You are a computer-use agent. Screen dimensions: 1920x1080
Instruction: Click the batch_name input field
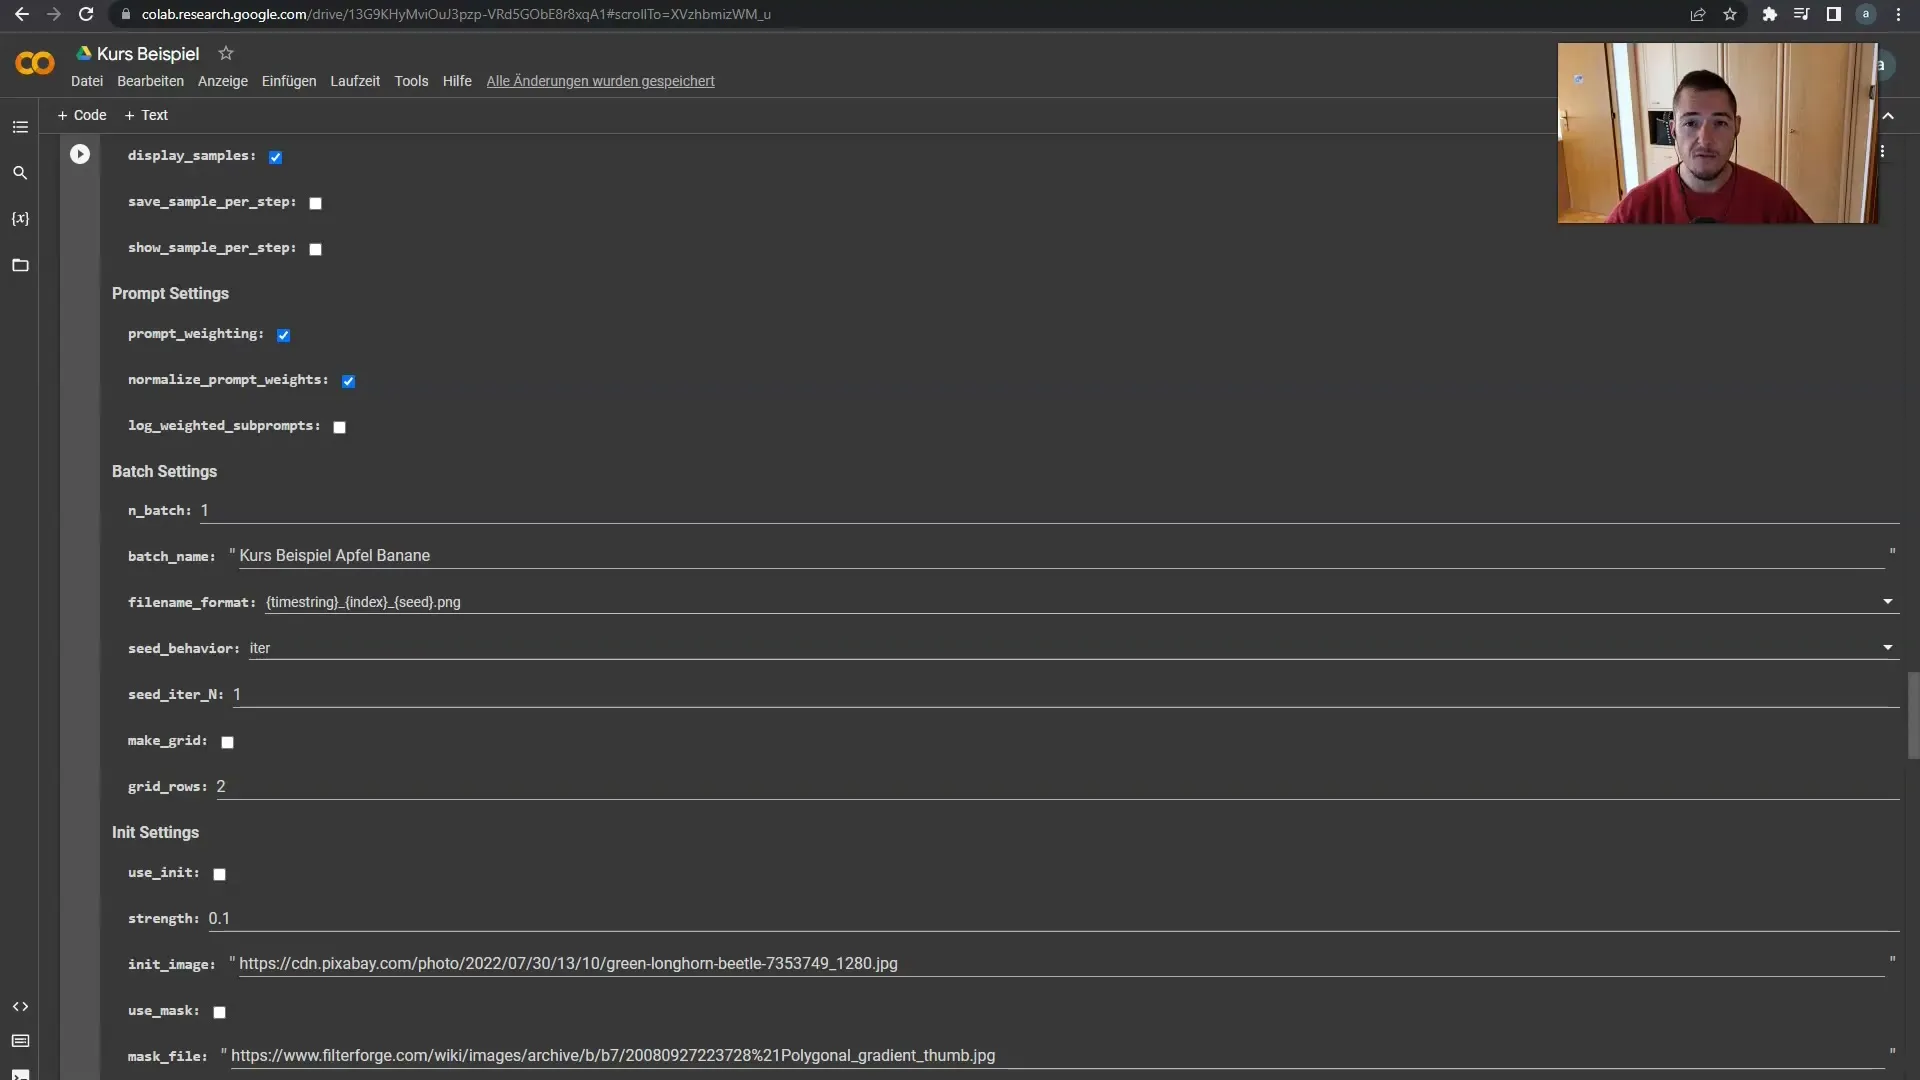[1061, 556]
